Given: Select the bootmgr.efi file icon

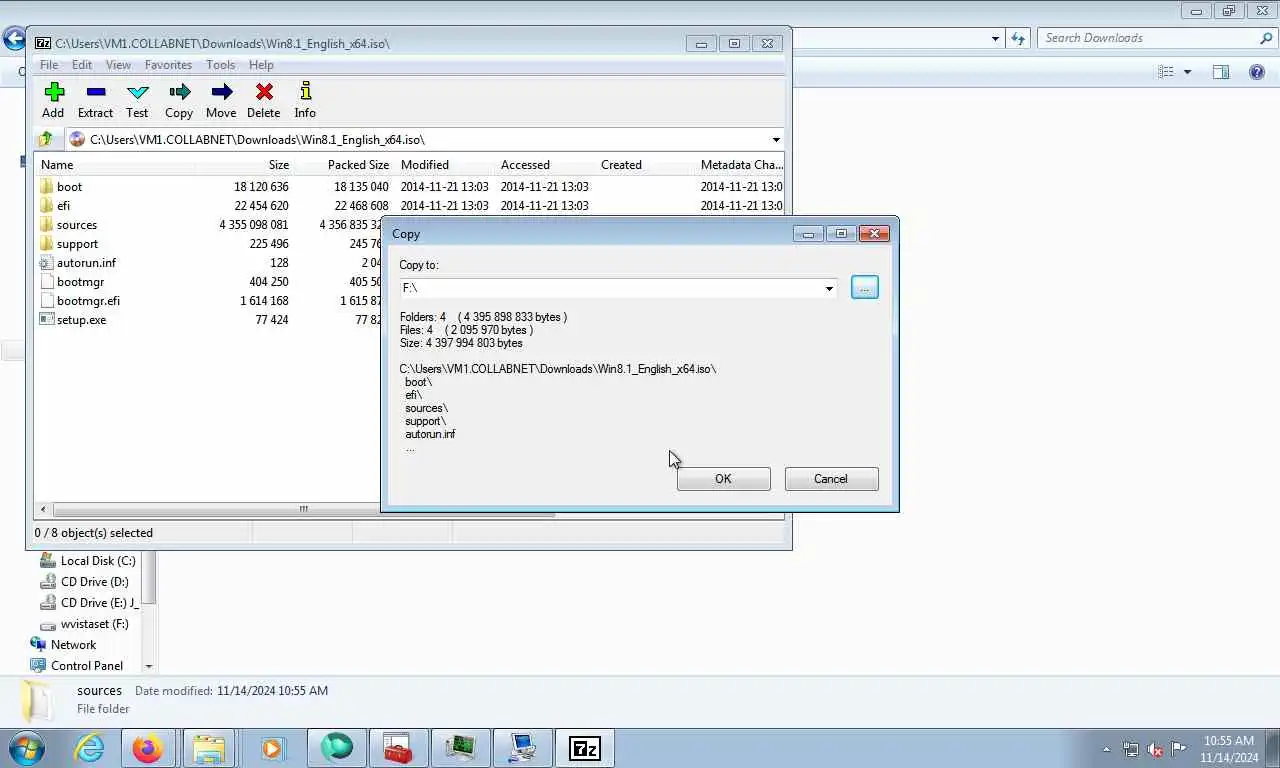Looking at the screenshot, I should [x=46, y=300].
